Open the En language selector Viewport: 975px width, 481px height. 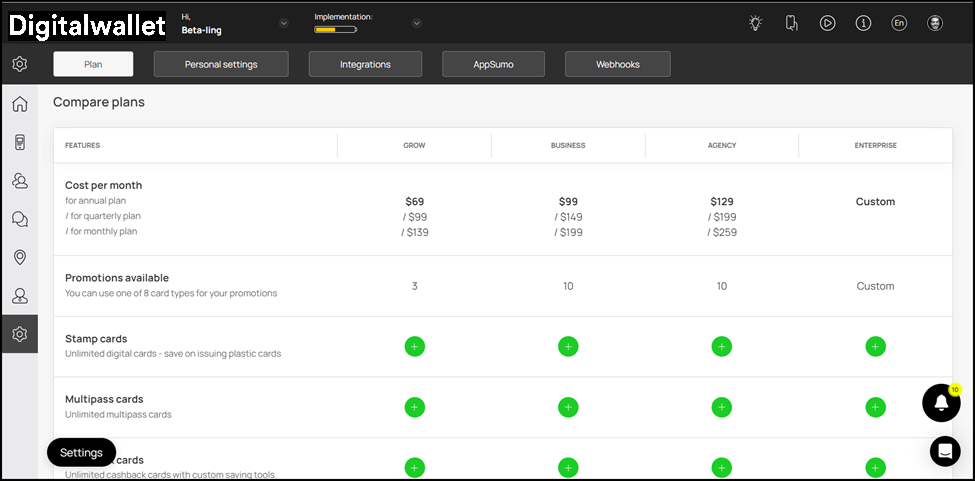tap(899, 23)
